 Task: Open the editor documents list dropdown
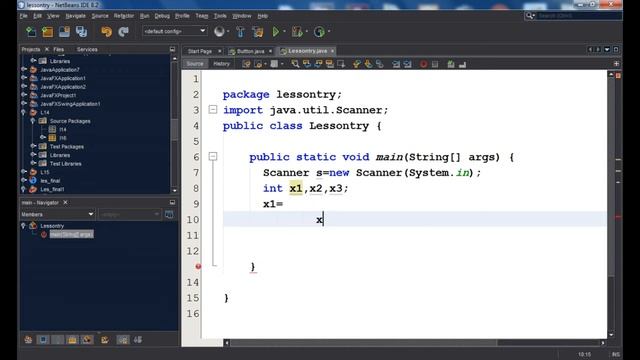(x=607, y=49)
